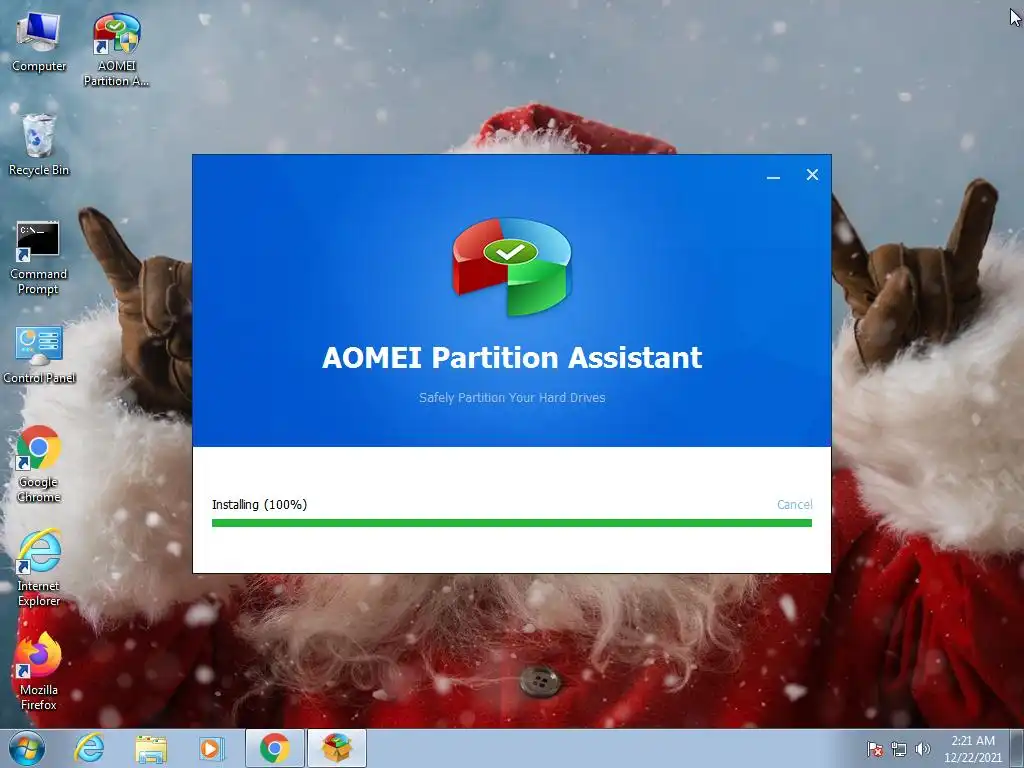The height and width of the screenshot is (768, 1024).
Task: Select the AOMEI Partition Assistant desktop shortcut
Action: (116, 50)
